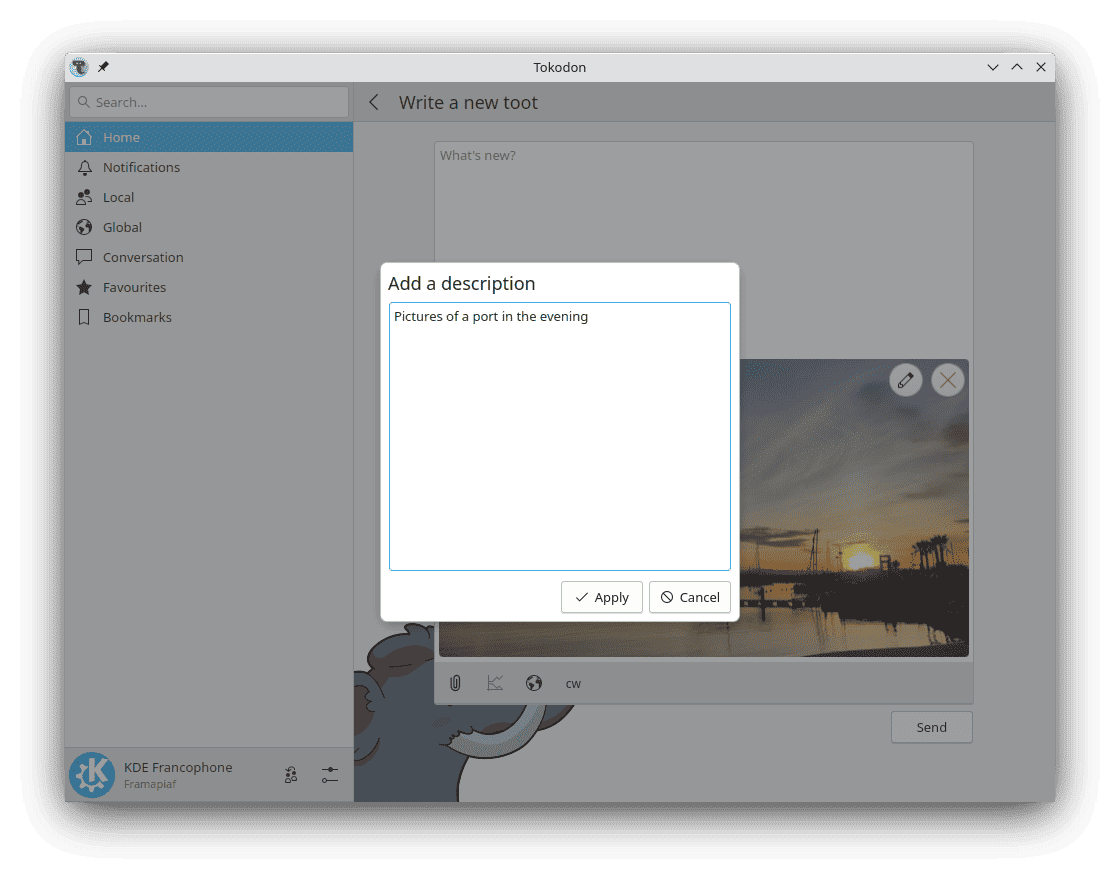Click the globe icon beside Global
1120x879 pixels.
pos(84,227)
